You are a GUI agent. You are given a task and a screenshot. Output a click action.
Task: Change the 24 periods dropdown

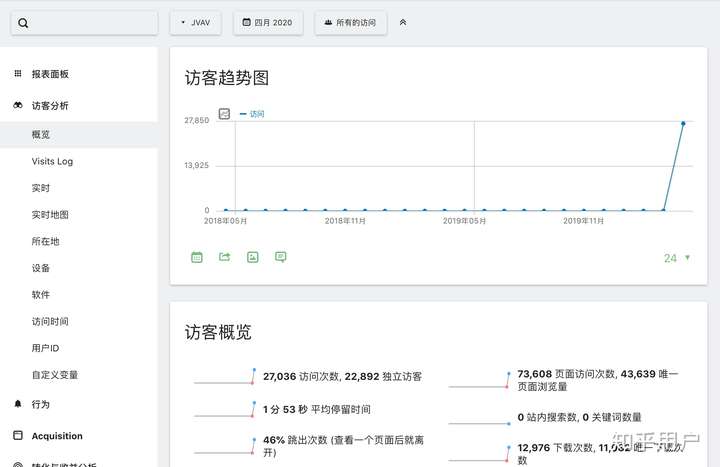click(x=677, y=258)
